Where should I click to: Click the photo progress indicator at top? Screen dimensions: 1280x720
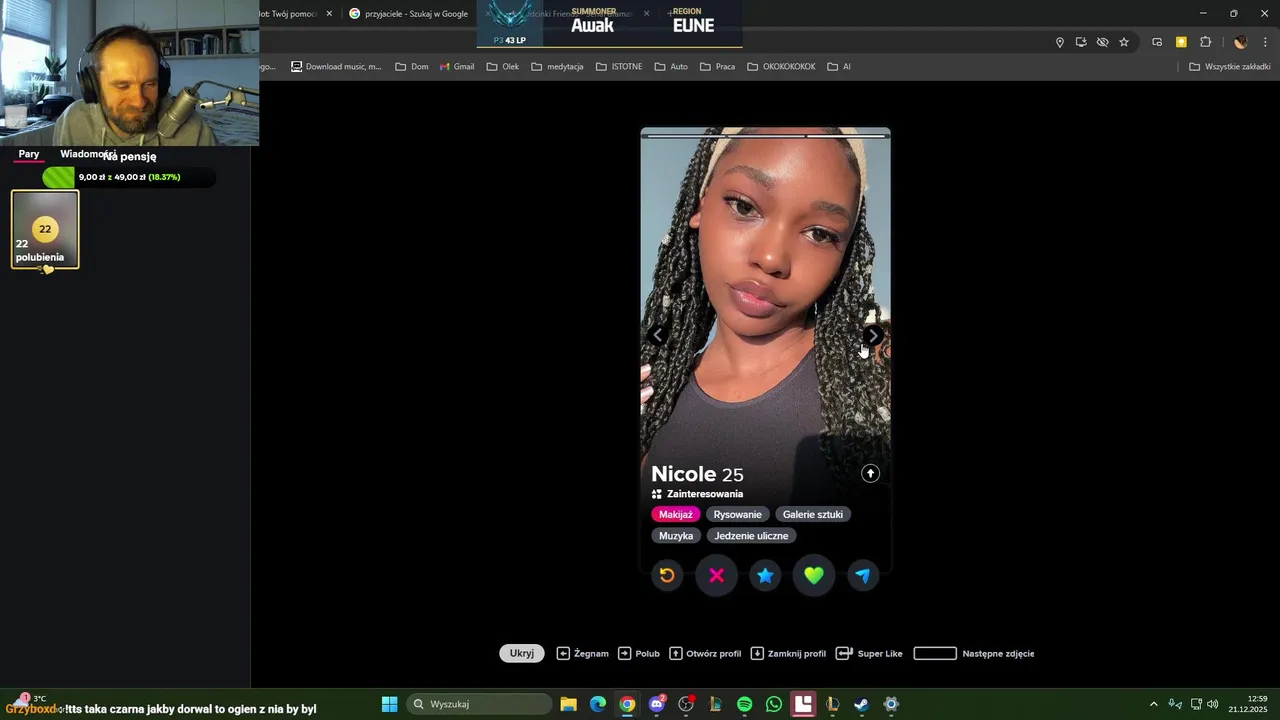tap(766, 135)
